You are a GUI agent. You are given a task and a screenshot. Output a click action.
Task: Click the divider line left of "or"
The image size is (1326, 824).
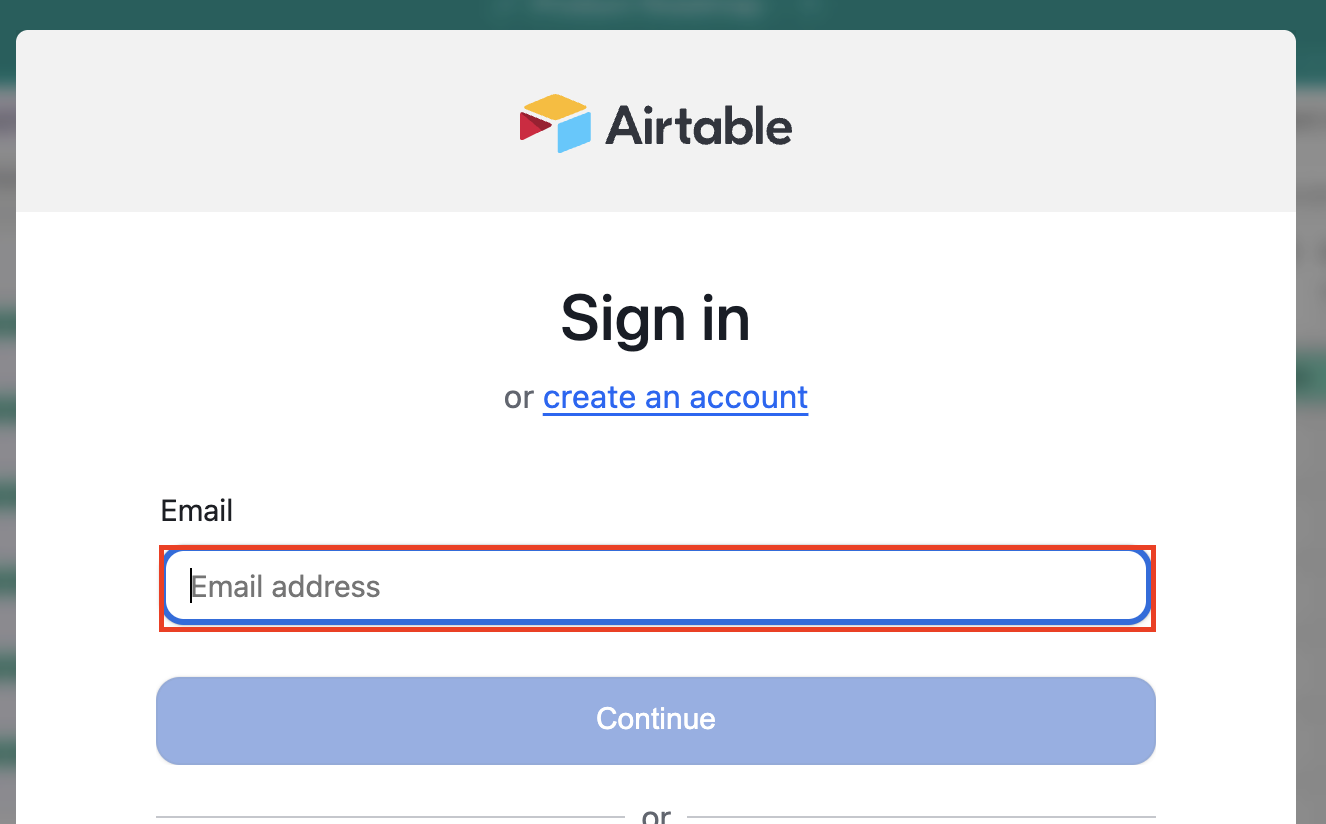tap(390, 817)
